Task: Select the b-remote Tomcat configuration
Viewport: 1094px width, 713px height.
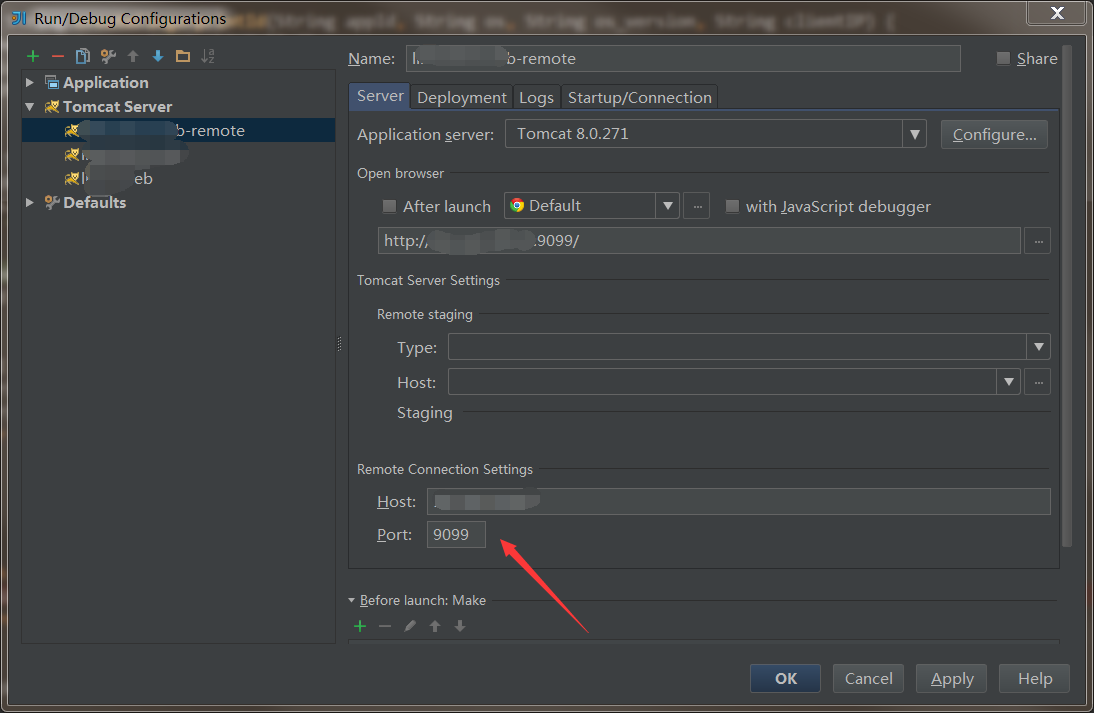Action: (x=179, y=130)
